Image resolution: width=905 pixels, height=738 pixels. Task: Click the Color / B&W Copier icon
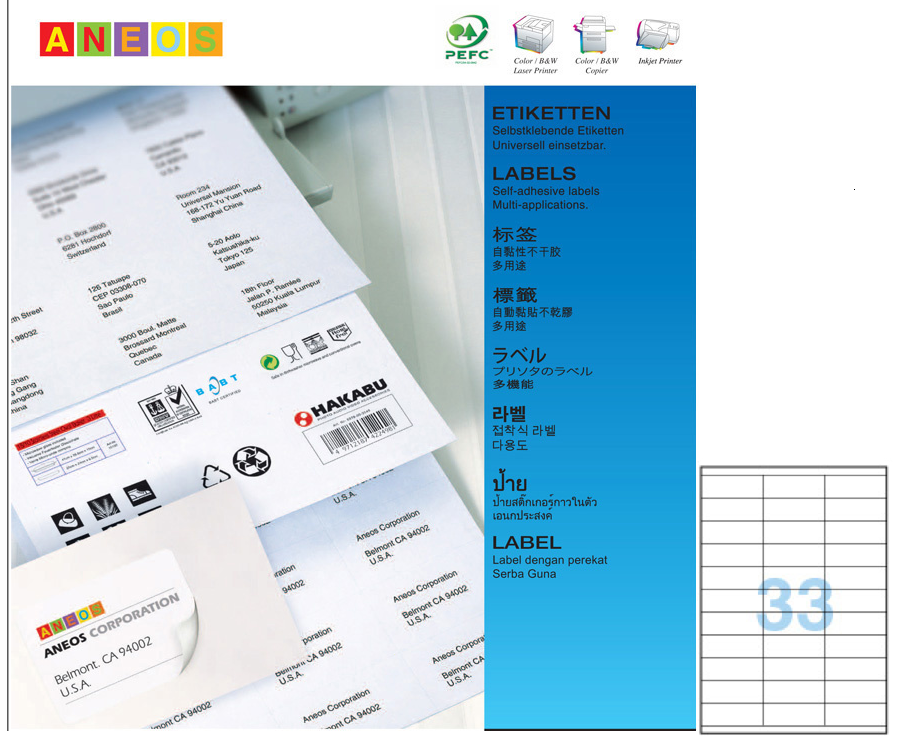pos(594,35)
